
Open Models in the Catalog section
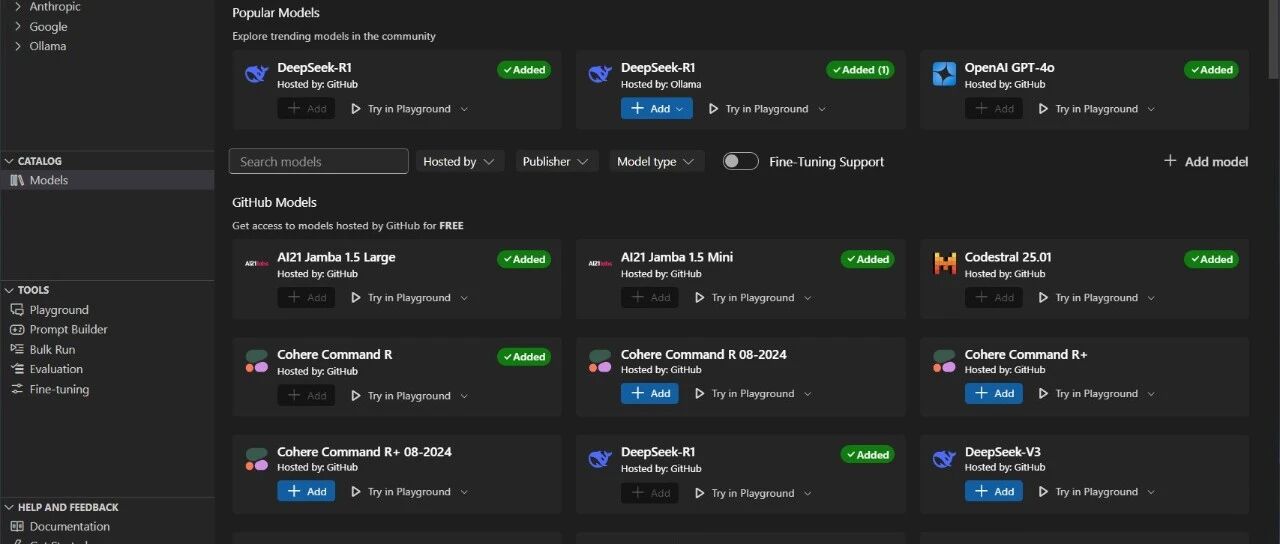pos(107,180)
